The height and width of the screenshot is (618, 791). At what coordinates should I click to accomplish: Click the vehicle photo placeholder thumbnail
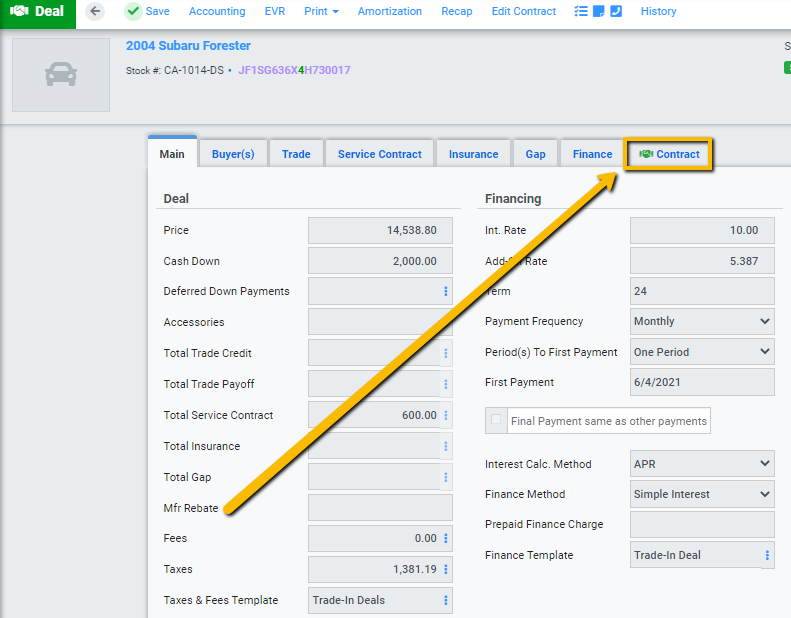[x=61, y=75]
